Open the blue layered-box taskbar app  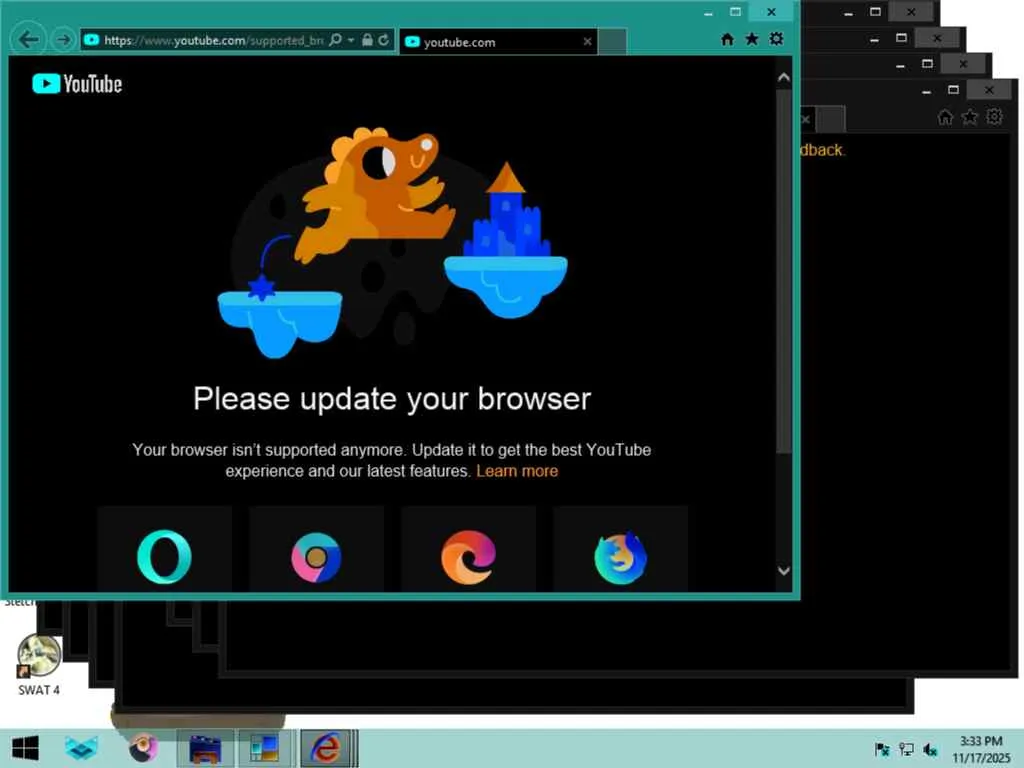(82, 748)
